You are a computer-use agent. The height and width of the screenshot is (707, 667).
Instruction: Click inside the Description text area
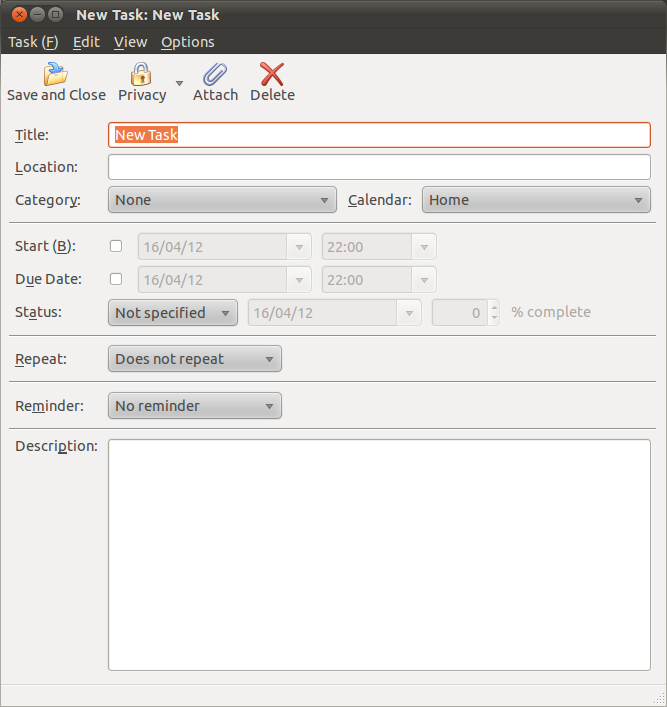click(x=379, y=554)
